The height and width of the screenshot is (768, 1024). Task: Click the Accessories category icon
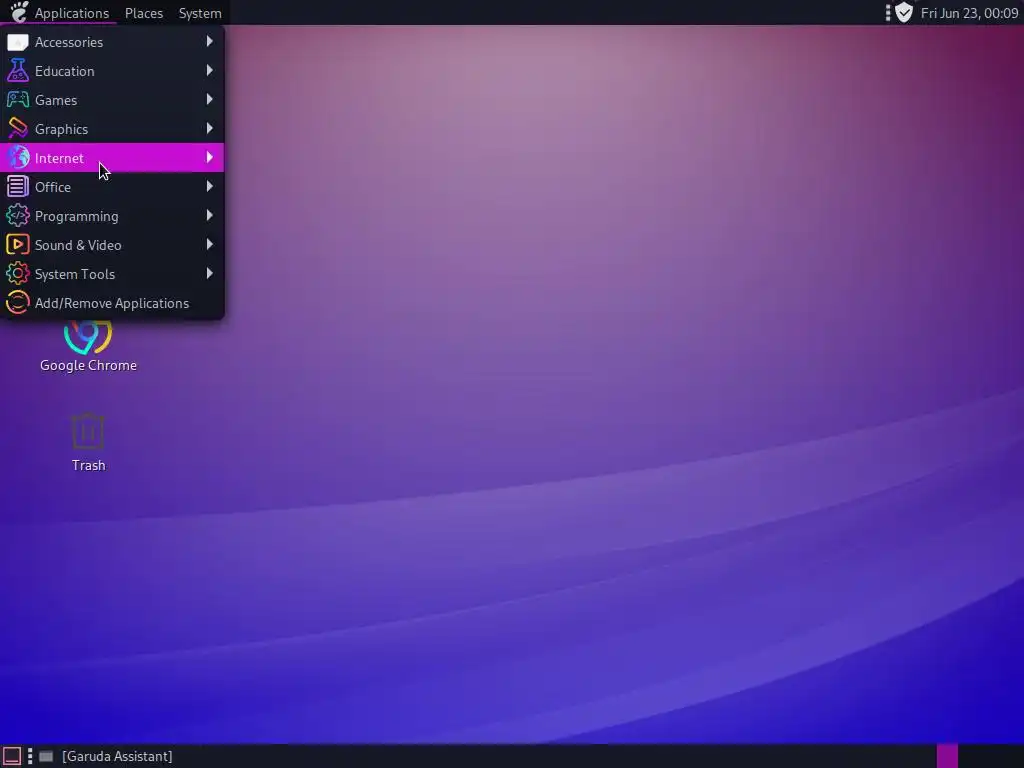(x=18, y=42)
